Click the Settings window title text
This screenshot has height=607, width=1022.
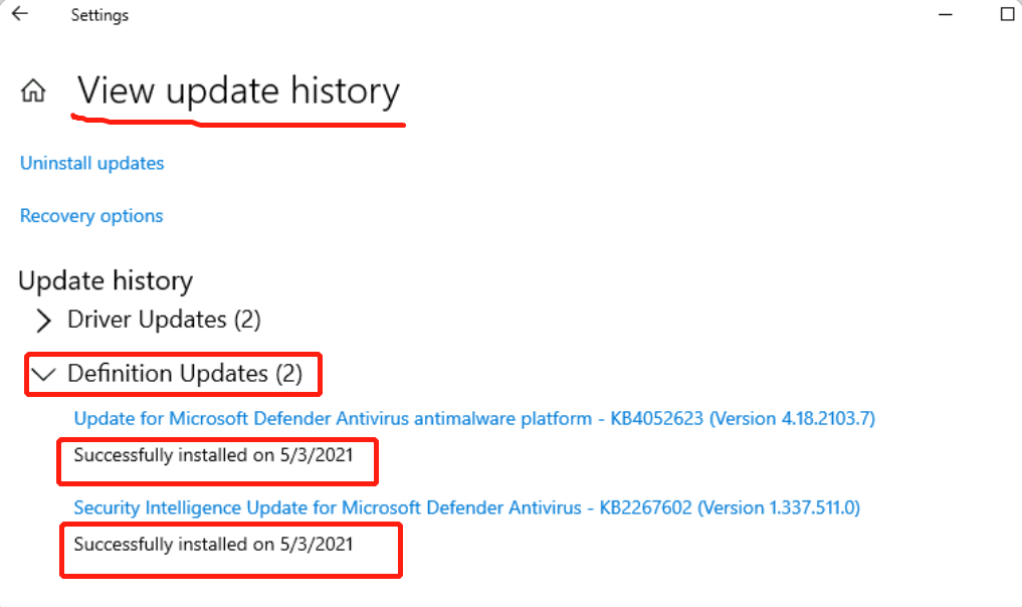(x=100, y=15)
